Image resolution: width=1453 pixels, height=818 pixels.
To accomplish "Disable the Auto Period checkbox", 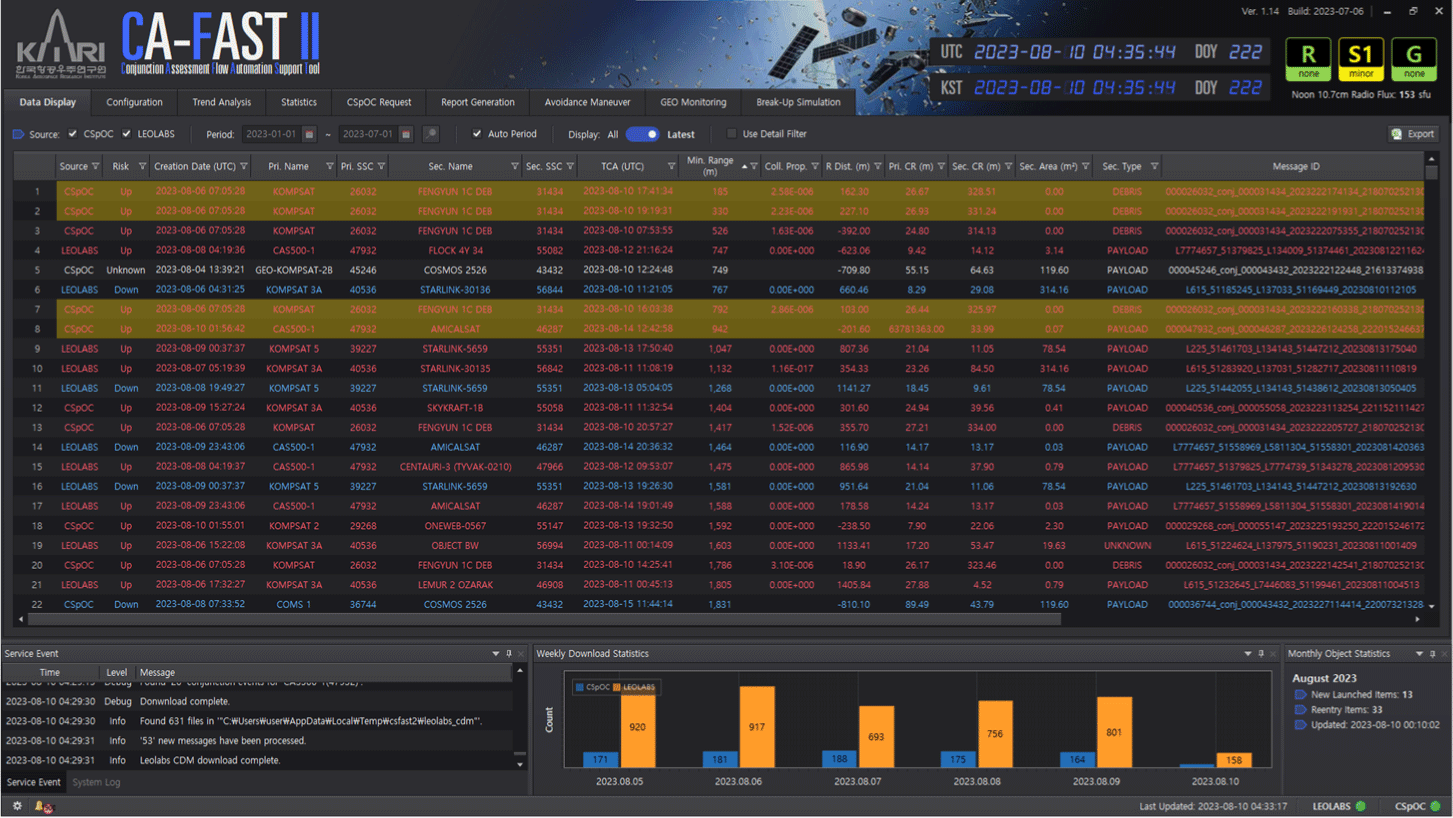I will (x=477, y=134).
